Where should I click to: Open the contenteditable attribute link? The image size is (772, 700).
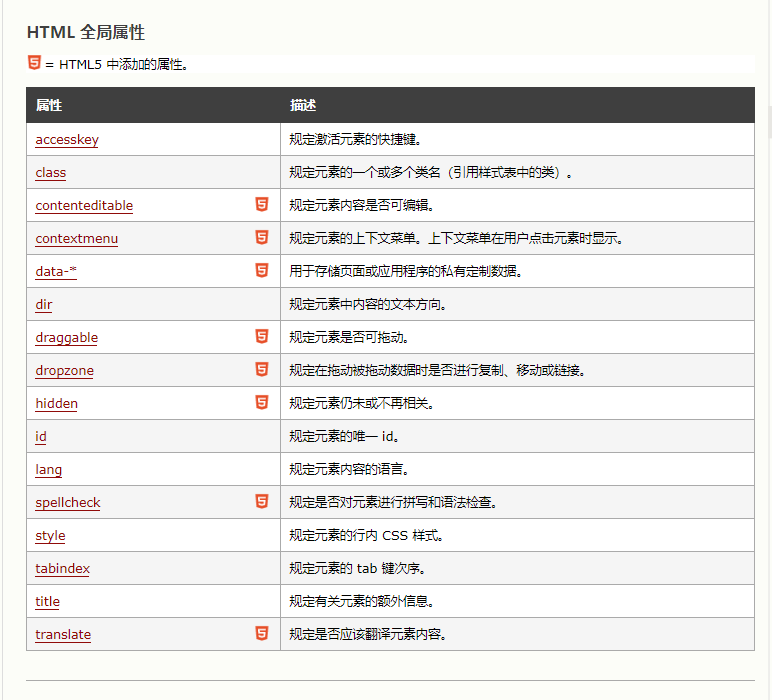(x=84, y=206)
